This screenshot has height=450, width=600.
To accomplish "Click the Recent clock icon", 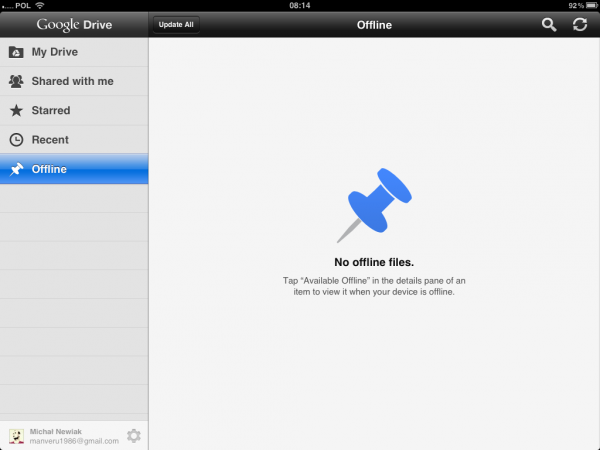I will click(x=16, y=140).
